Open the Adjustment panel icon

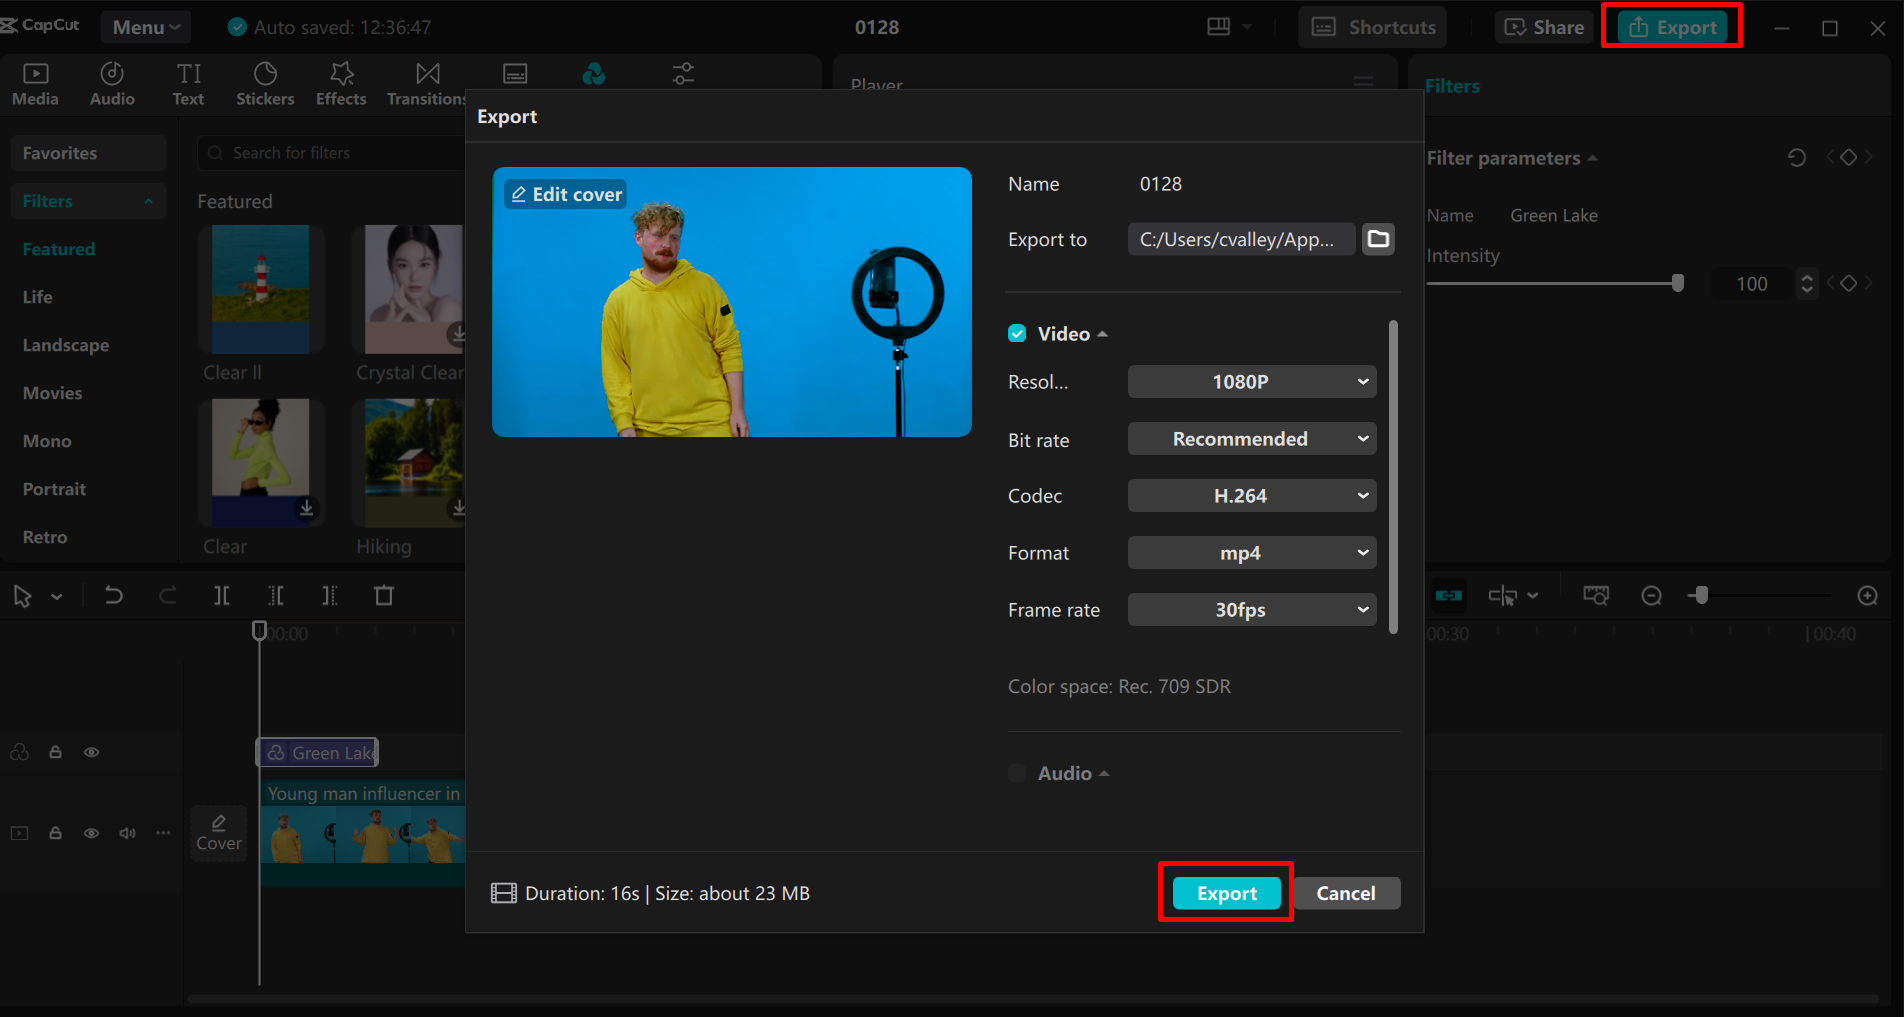coord(683,74)
